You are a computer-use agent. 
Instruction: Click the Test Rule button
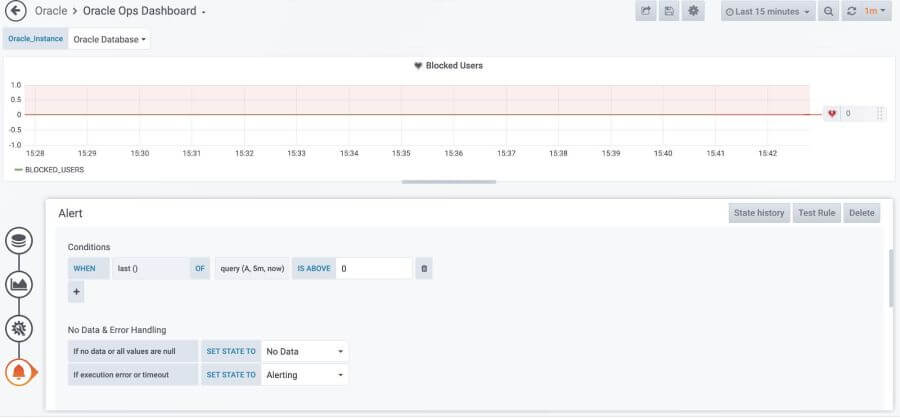(817, 212)
